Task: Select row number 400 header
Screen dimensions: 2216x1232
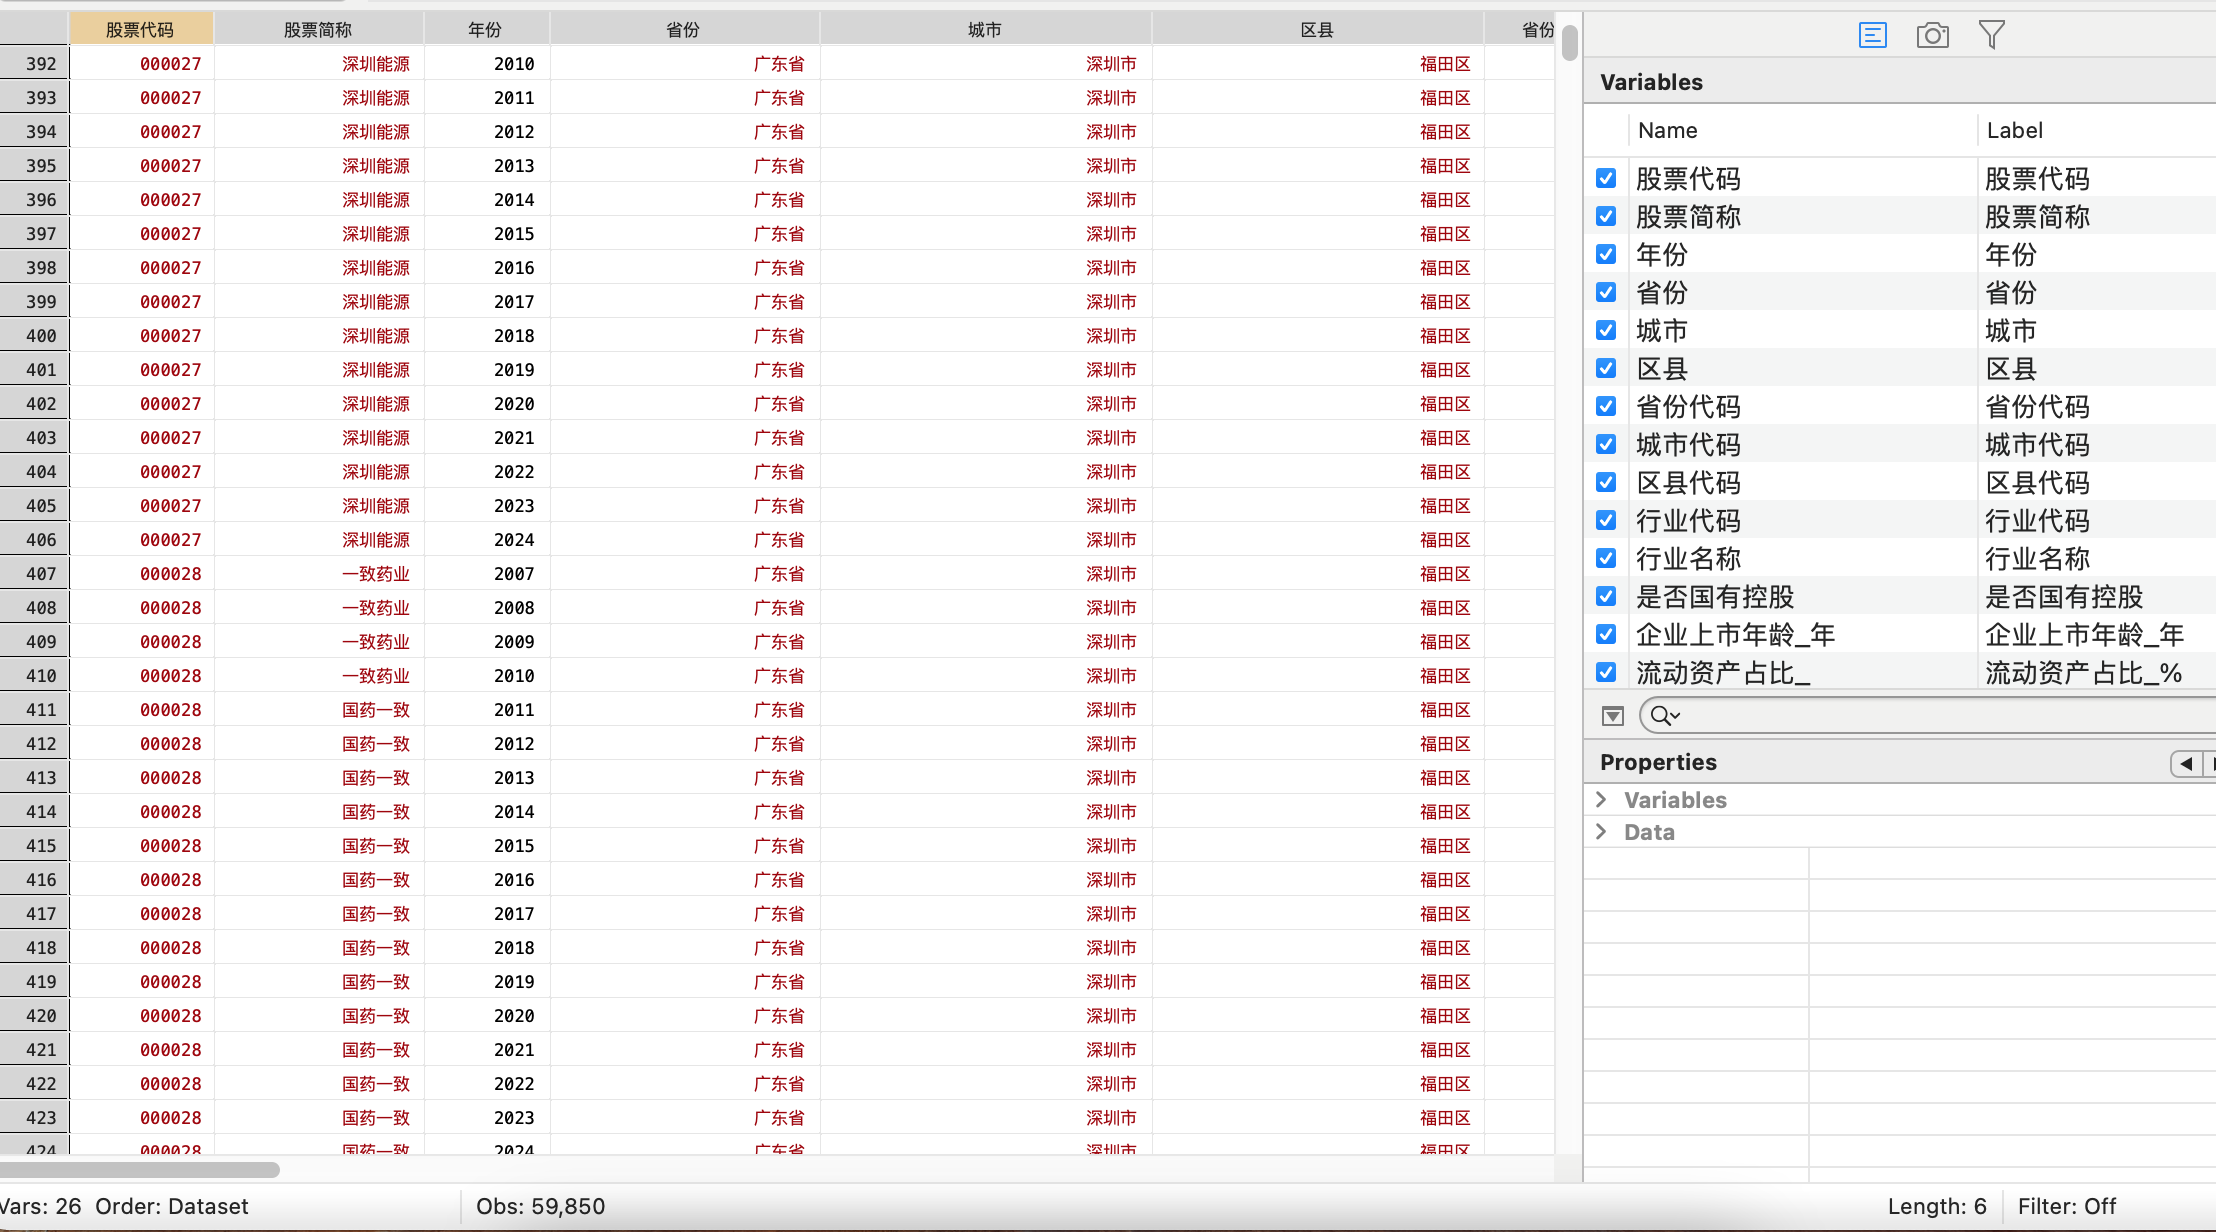Action: pyautogui.click(x=40, y=336)
